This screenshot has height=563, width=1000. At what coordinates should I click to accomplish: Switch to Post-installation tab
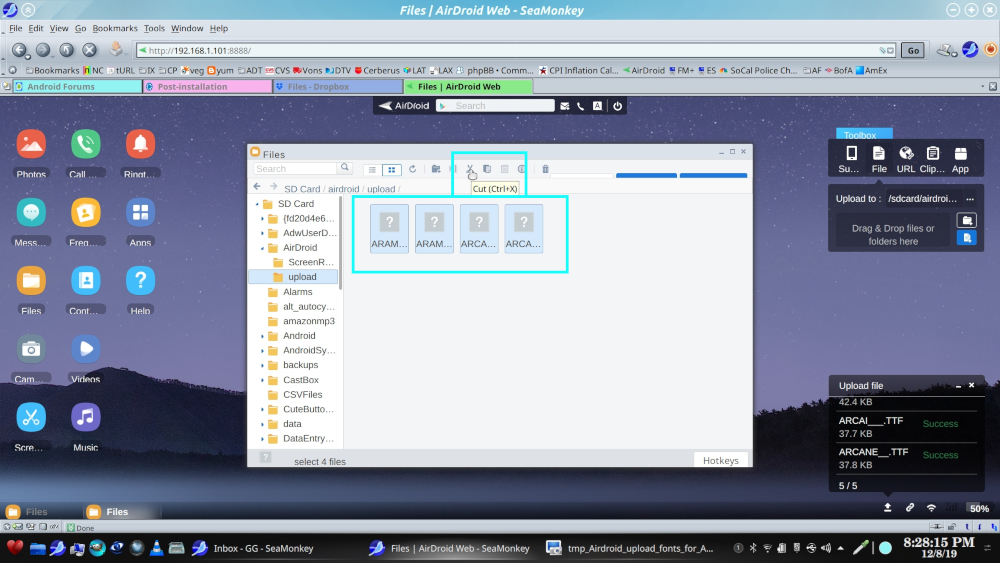pos(208,87)
